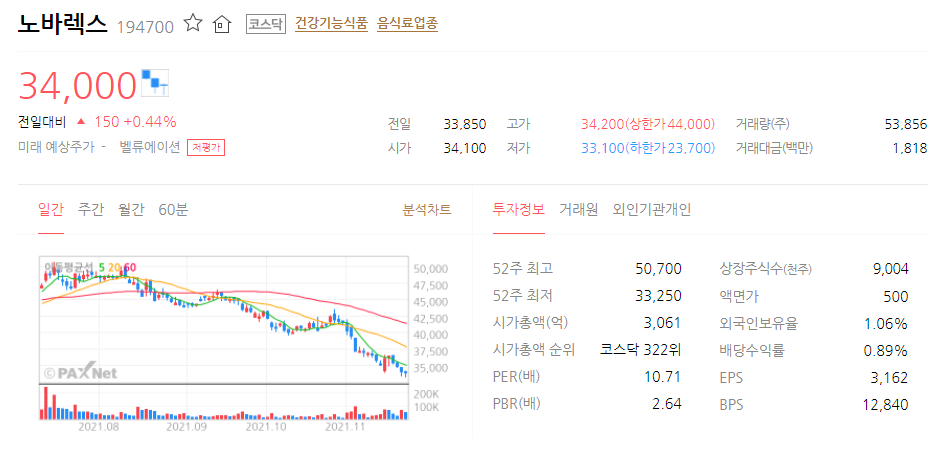Click 액면가 value 500
The height and width of the screenshot is (451, 937).
[x=896, y=296]
